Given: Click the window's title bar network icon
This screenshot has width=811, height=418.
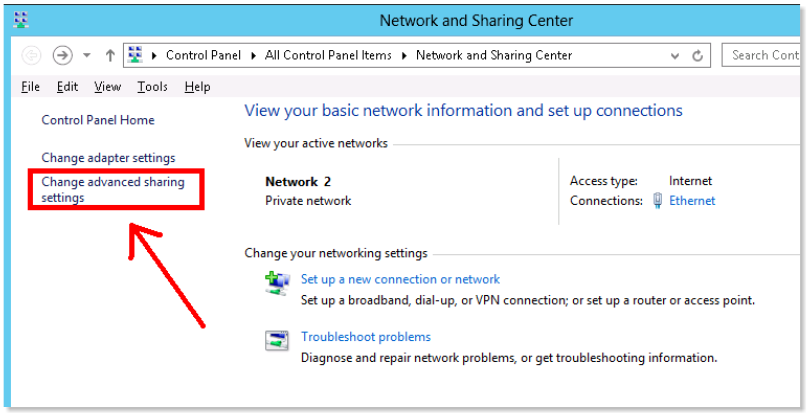Looking at the screenshot, I should click(x=21, y=20).
